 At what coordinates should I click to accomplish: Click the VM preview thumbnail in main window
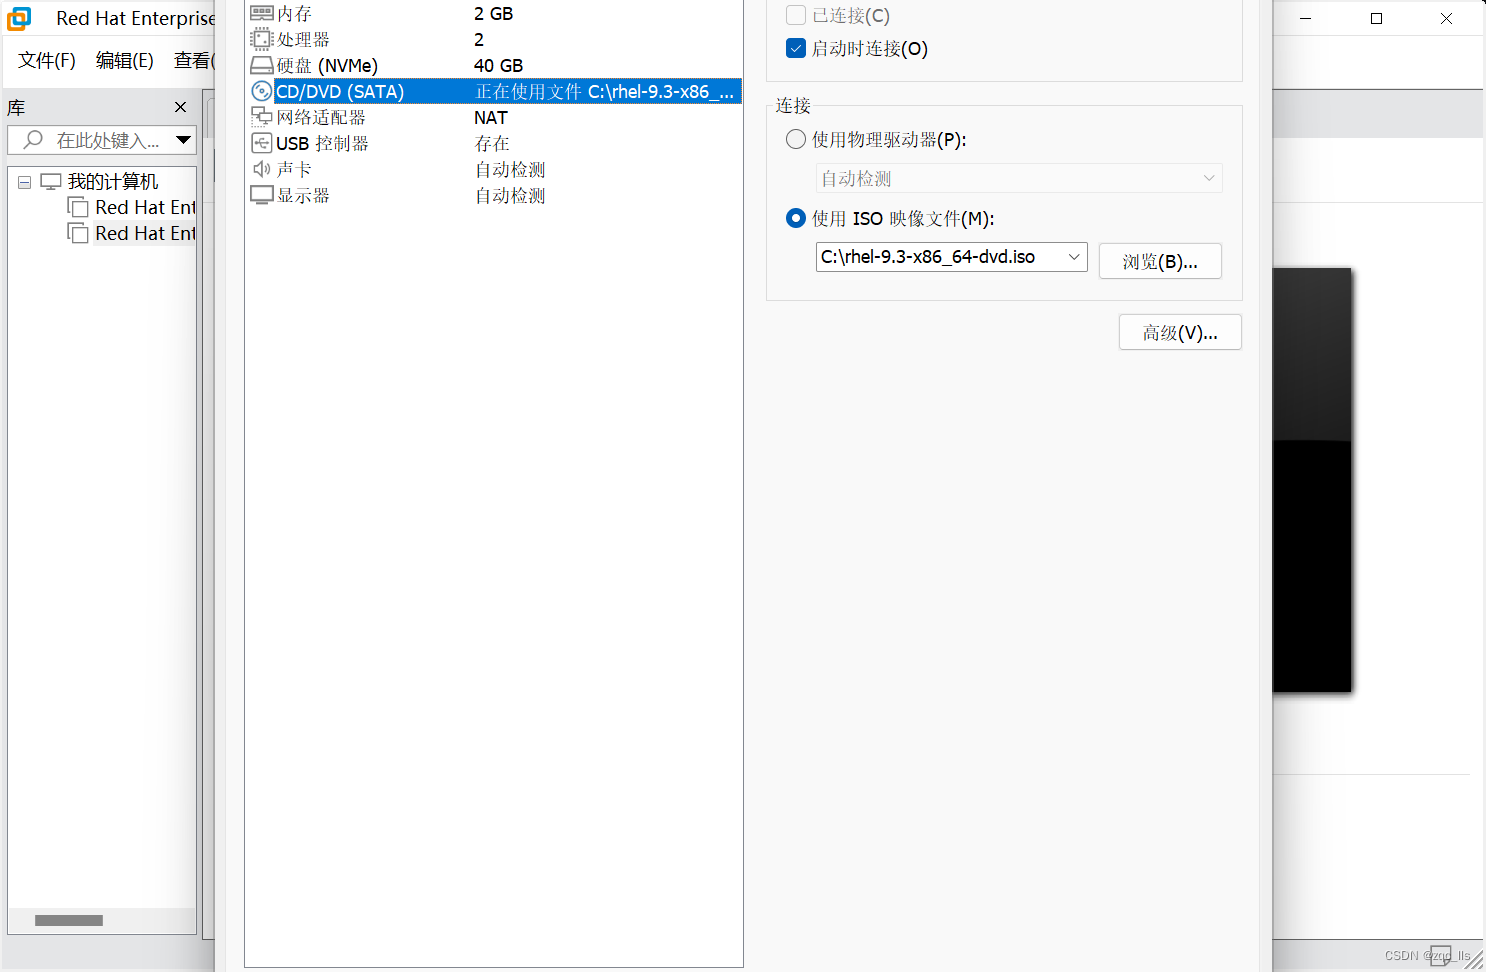click(x=1312, y=480)
